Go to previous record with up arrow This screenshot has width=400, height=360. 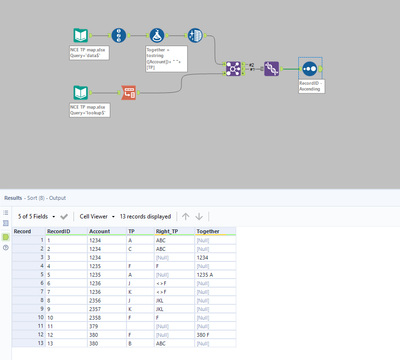[x=186, y=217]
